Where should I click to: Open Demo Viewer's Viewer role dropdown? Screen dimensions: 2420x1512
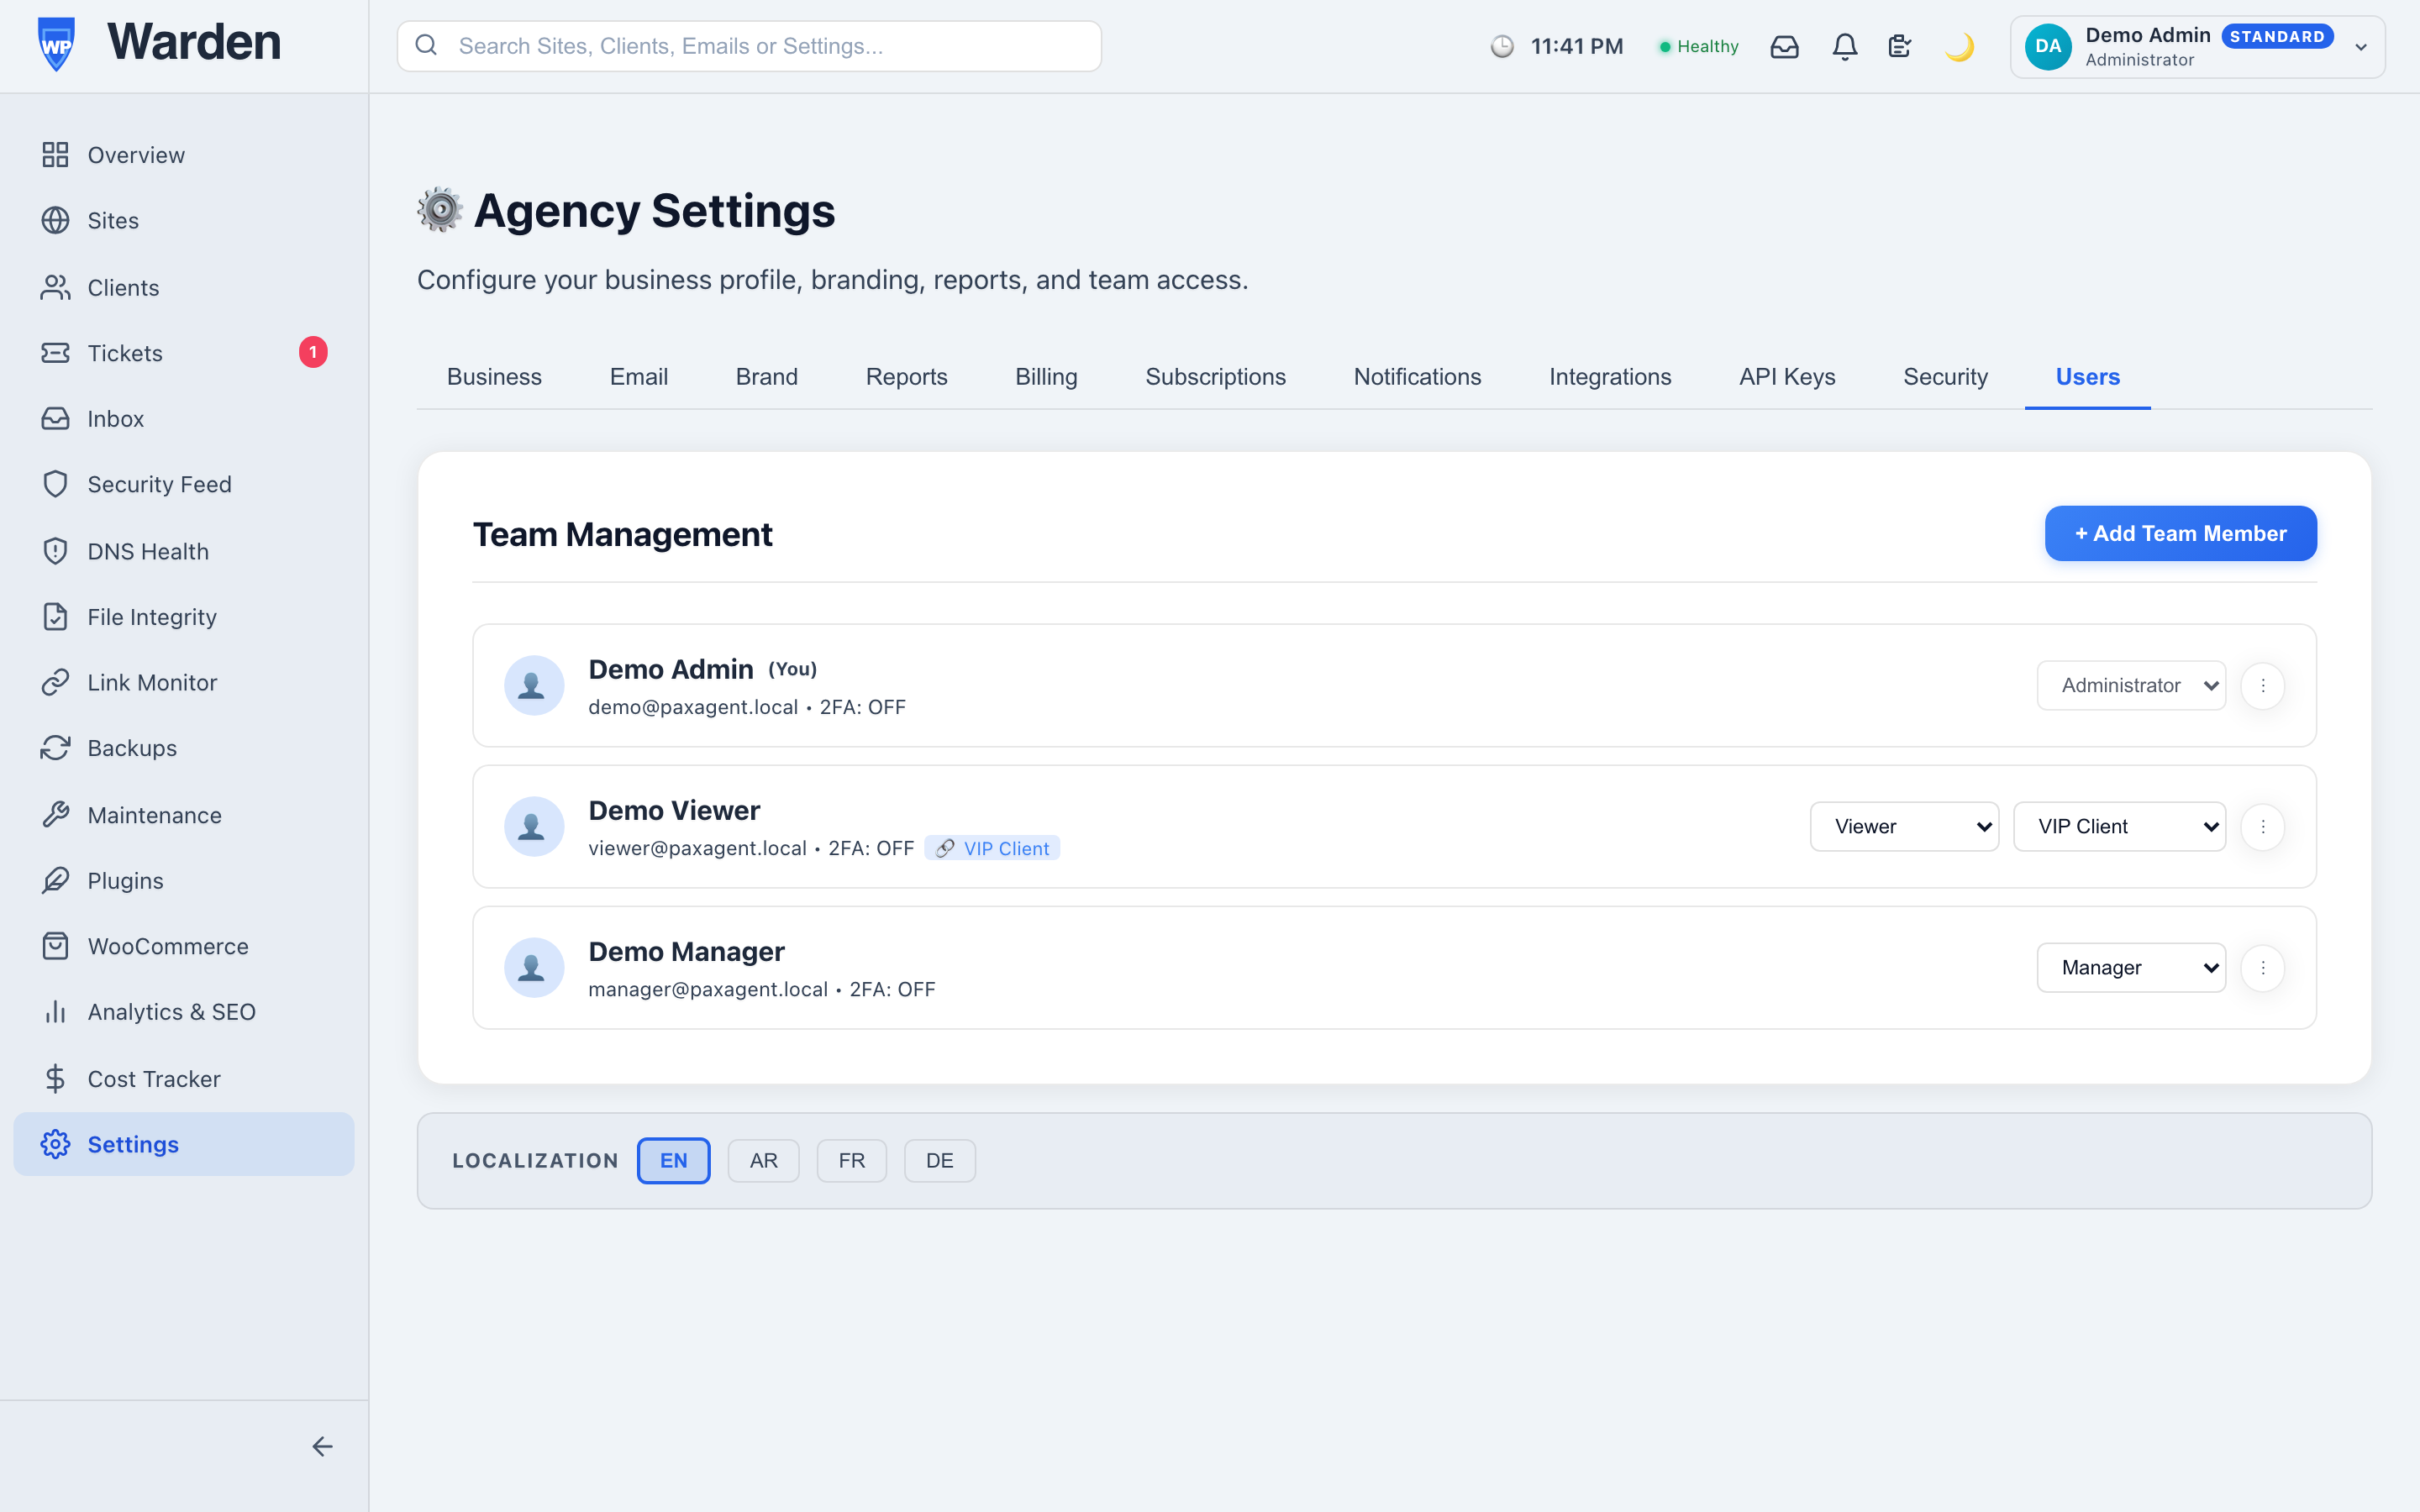[1904, 827]
